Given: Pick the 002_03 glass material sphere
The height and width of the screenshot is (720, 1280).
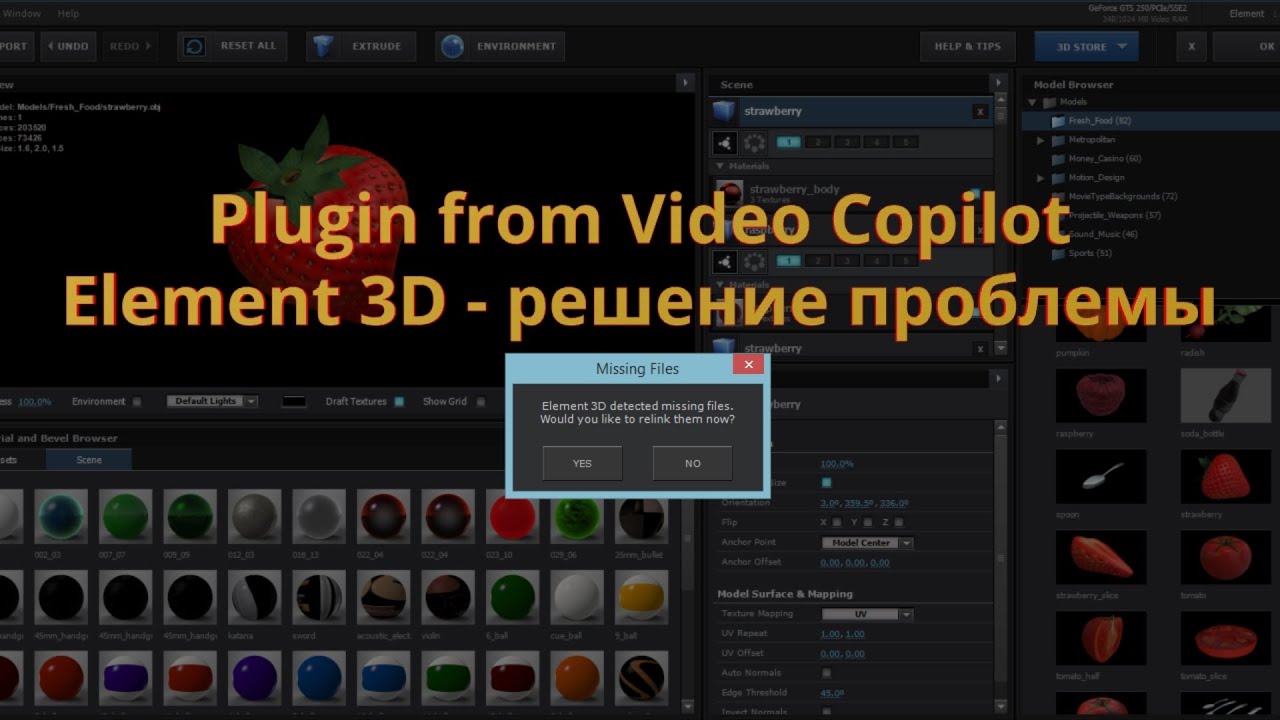Looking at the screenshot, I should point(61,516).
